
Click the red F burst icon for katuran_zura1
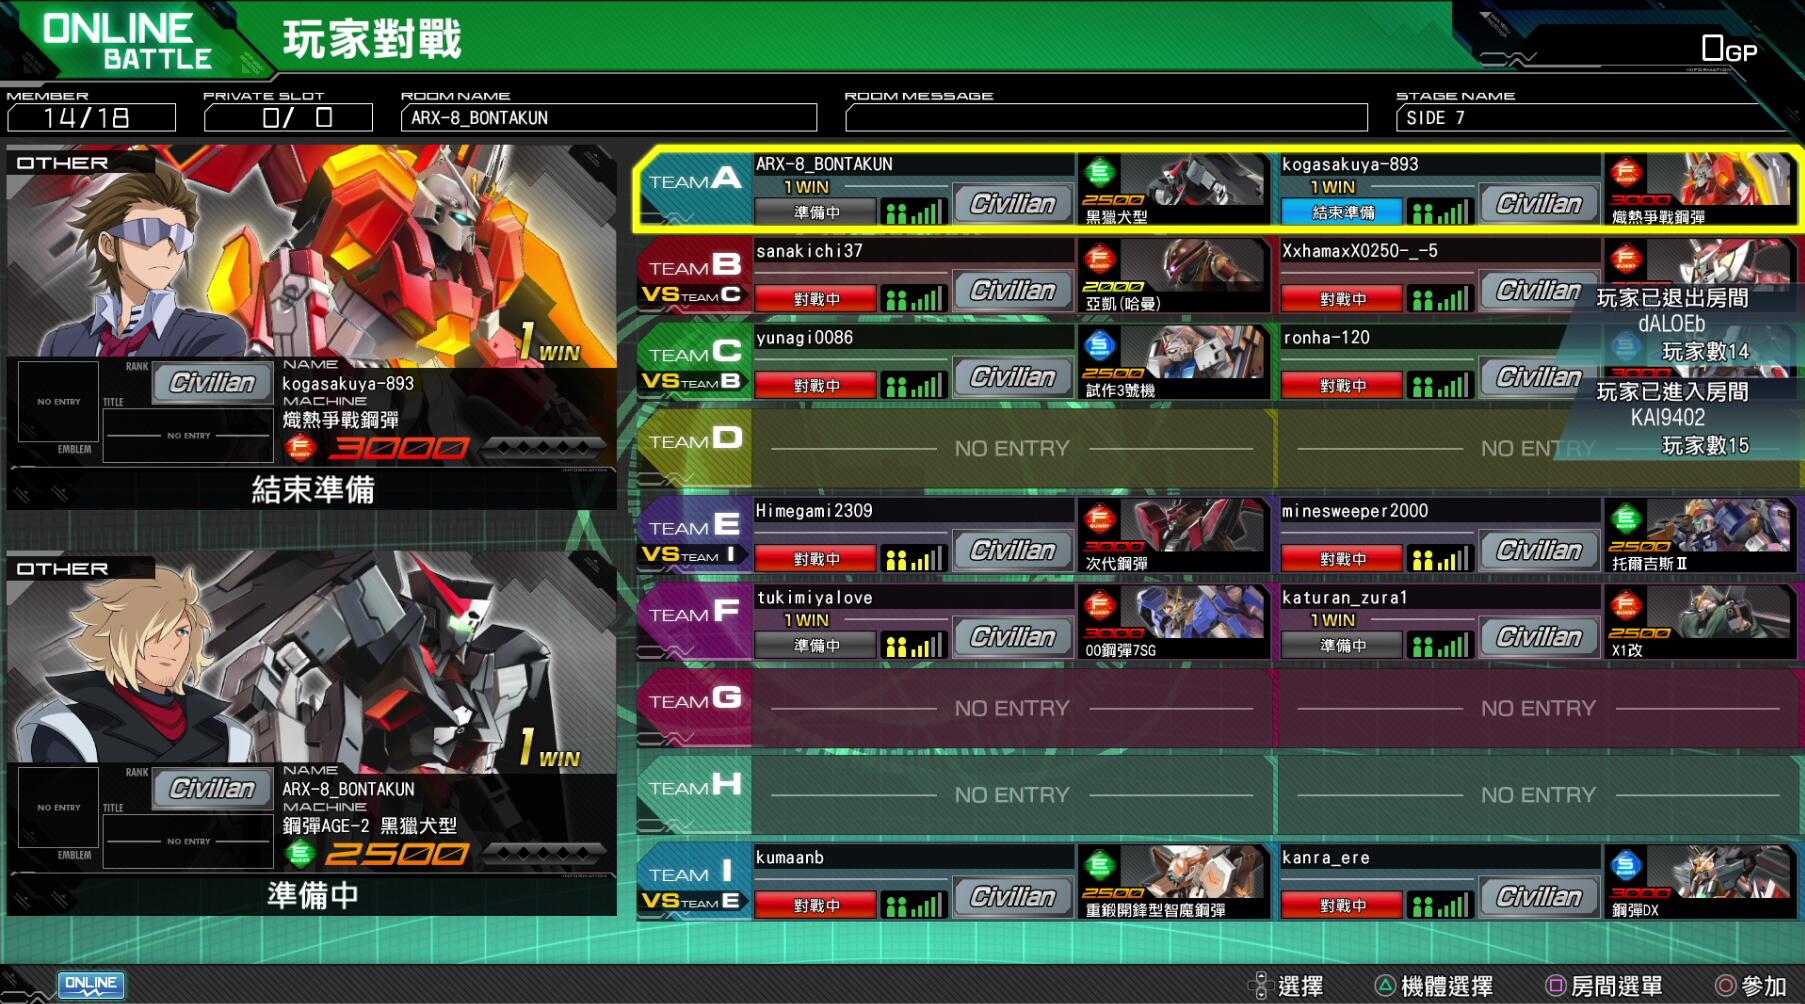click(x=1626, y=606)
